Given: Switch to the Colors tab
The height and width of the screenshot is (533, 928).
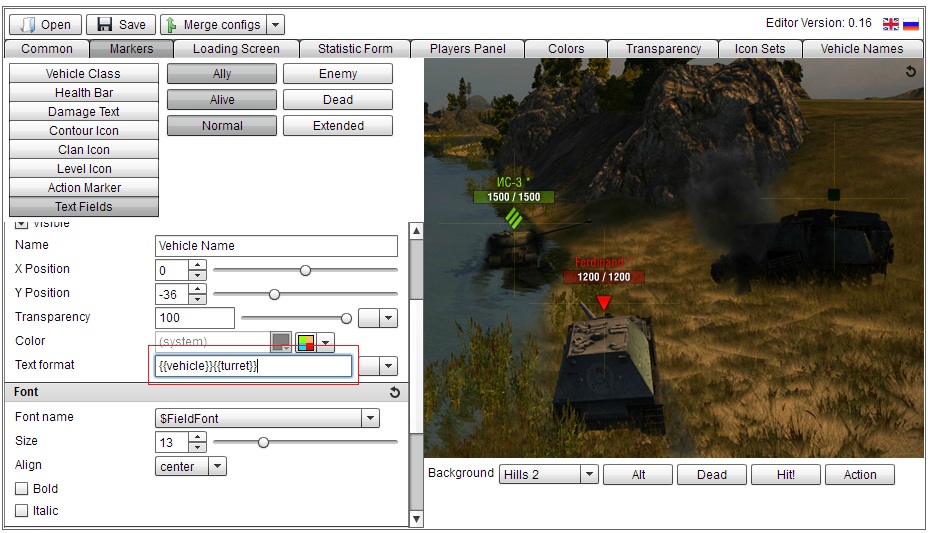Looking at the screenshot, I should coord(566,49).
